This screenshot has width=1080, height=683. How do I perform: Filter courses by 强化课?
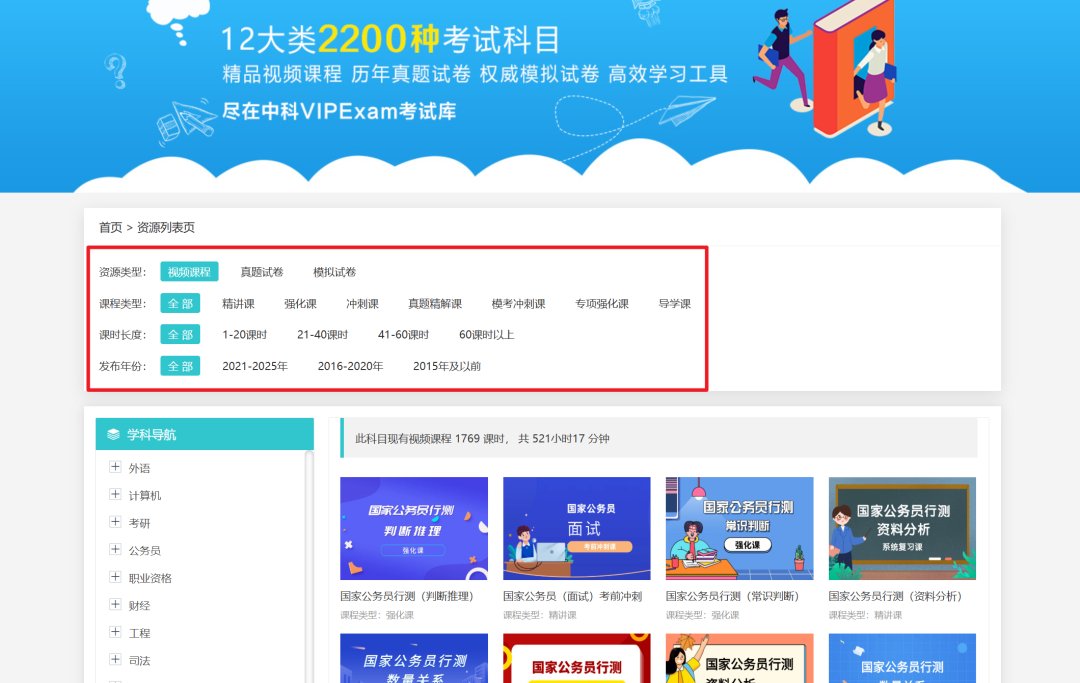pyautogui.click(x=300, y=304)
